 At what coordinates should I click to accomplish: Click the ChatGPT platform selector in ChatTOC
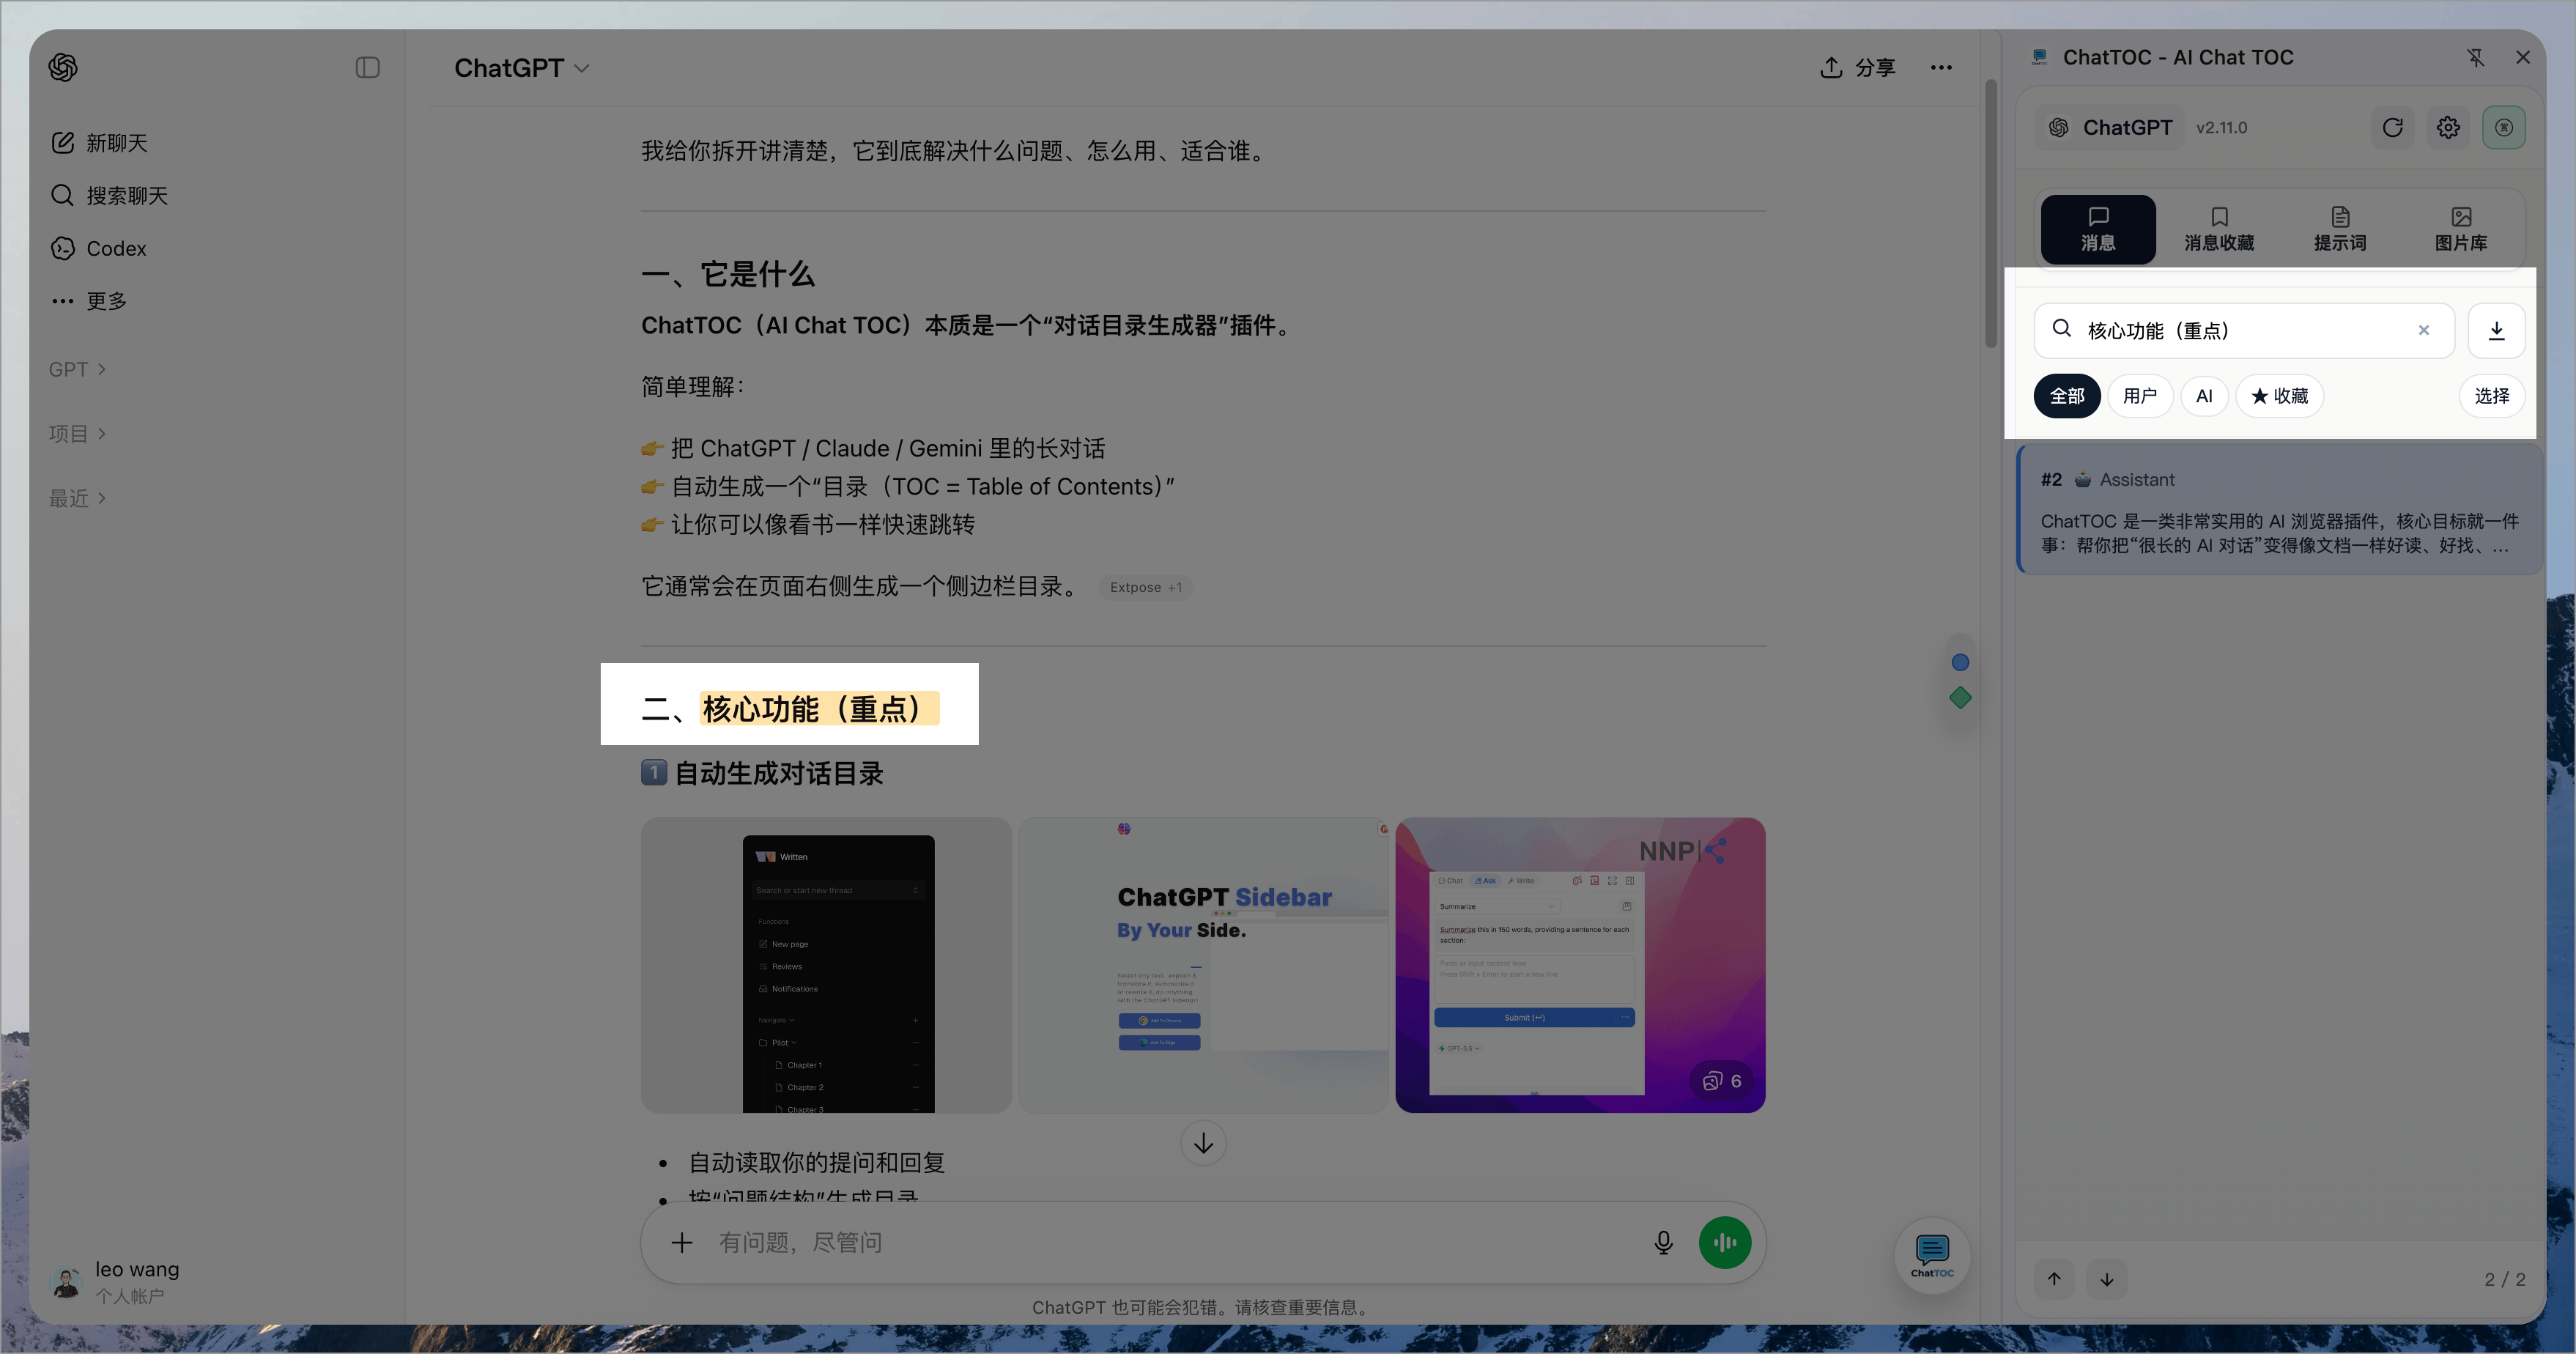pyautogui.click(x=2110, y=127)
